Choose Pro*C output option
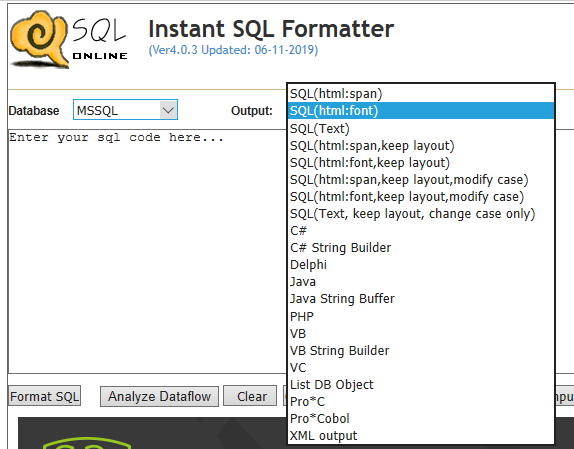 [421, 401]
